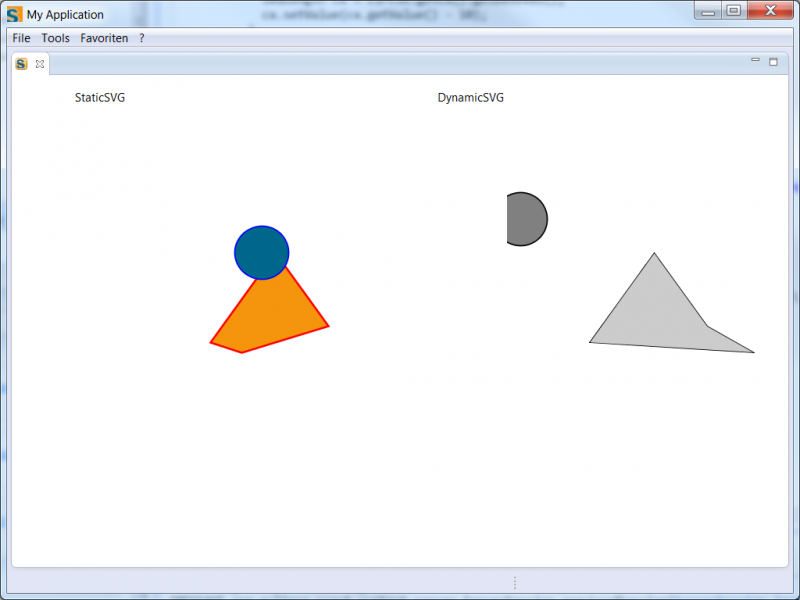Click the StaticSVG heading

(x=101, y=97)
